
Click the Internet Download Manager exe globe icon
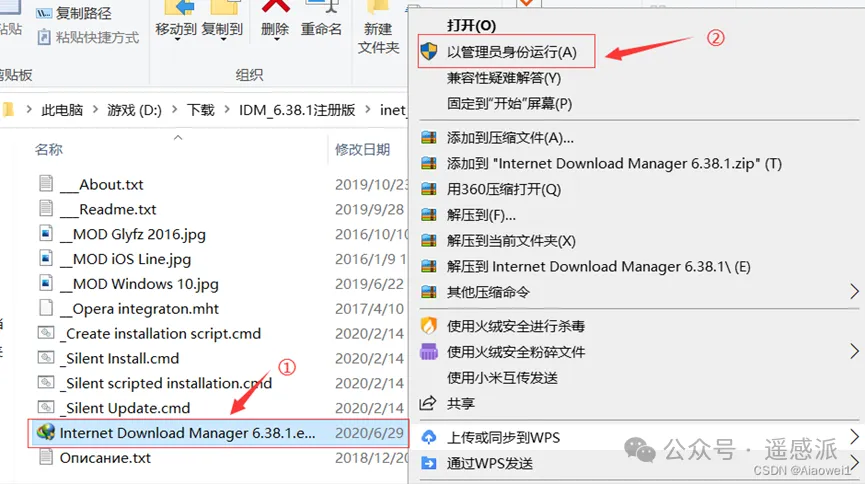pyautogui.click(x=46, y=432)
